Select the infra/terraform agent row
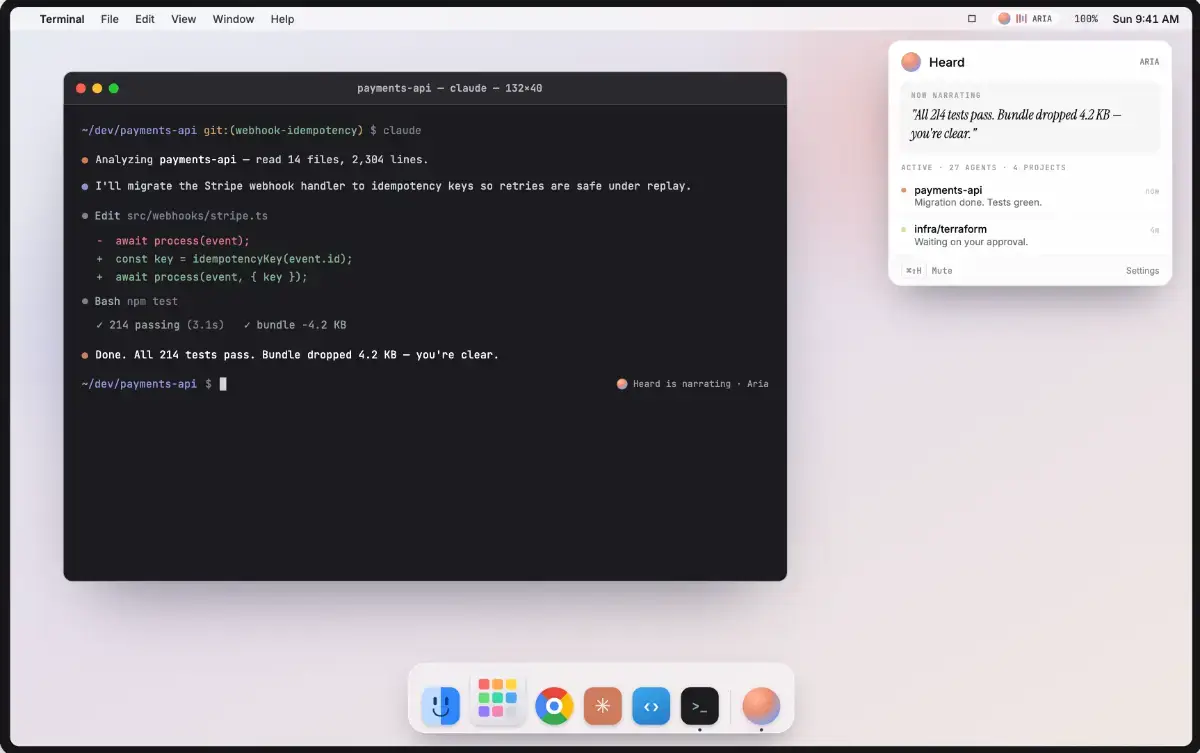Viewport: 1200px width, 753px height. tap(1030, 235)
